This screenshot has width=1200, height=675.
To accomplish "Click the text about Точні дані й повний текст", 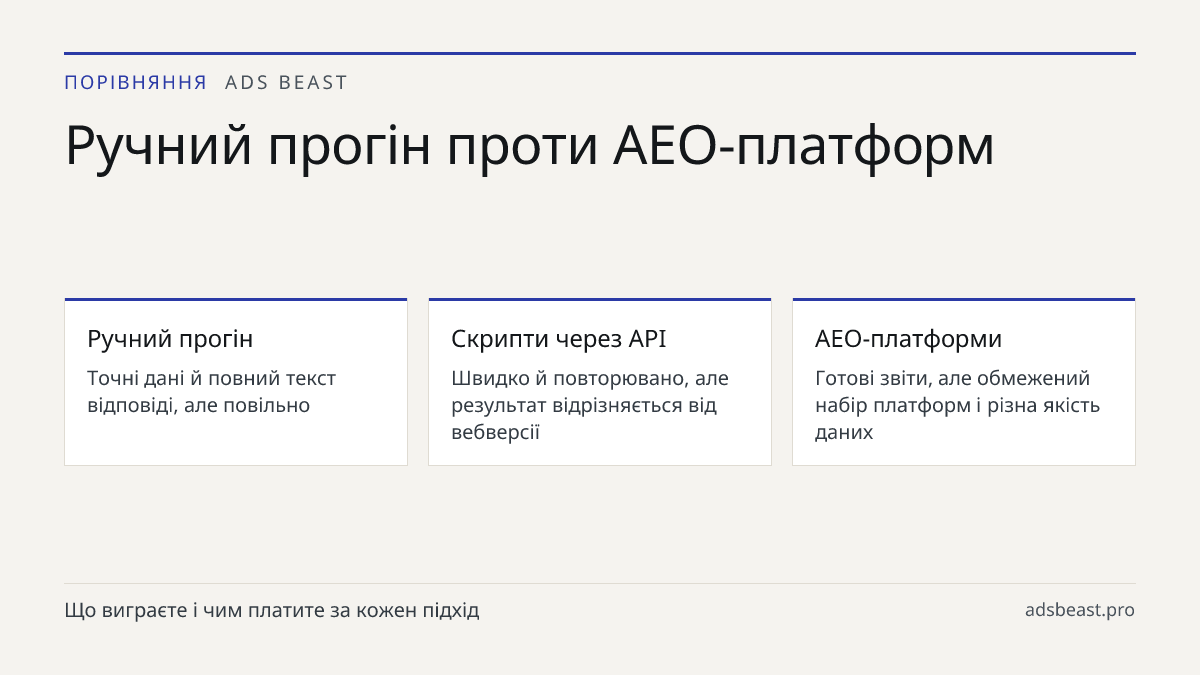I will [211, 392].
